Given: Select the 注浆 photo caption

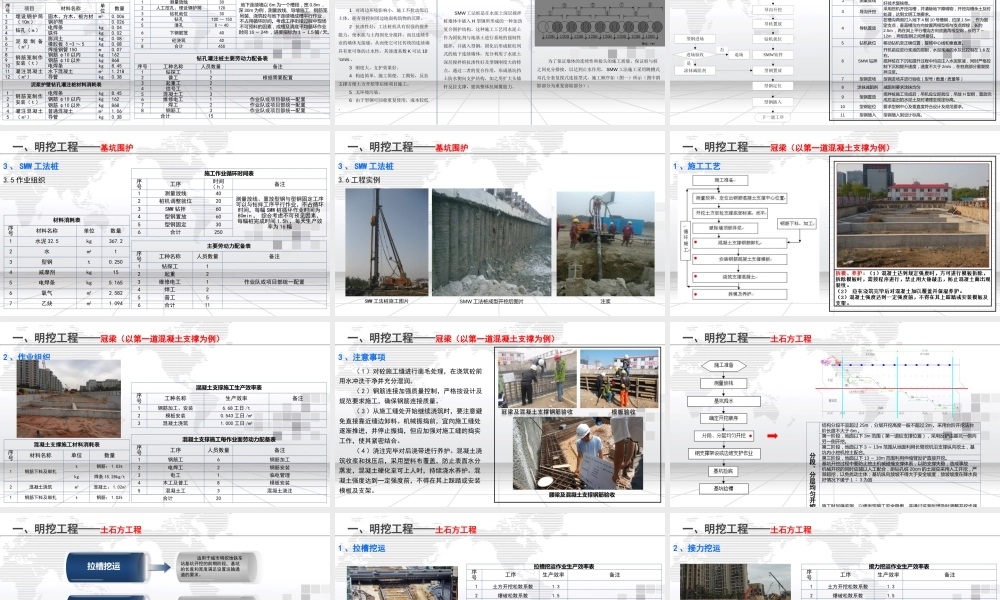Looking at the screenshot, I should [605, 301].
